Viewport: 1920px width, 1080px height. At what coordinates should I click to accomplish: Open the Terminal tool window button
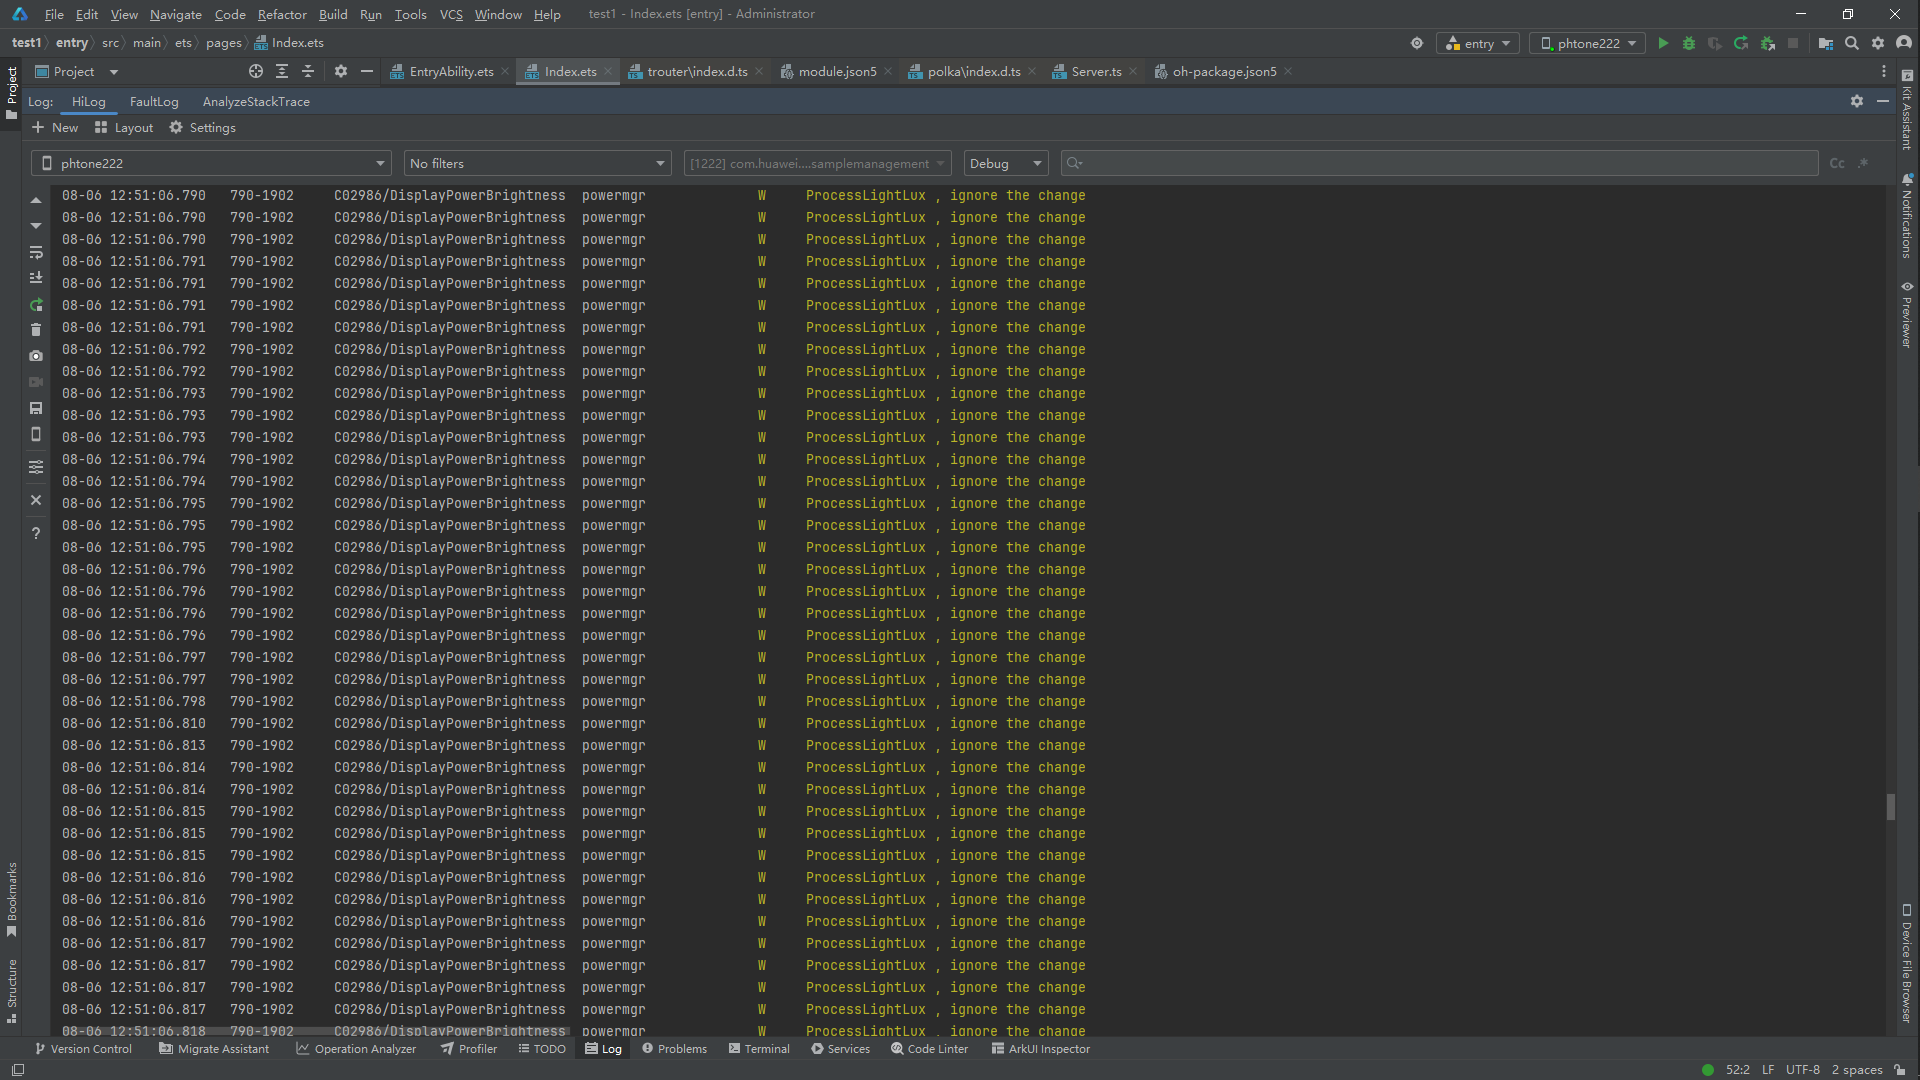pos(759,1049)
